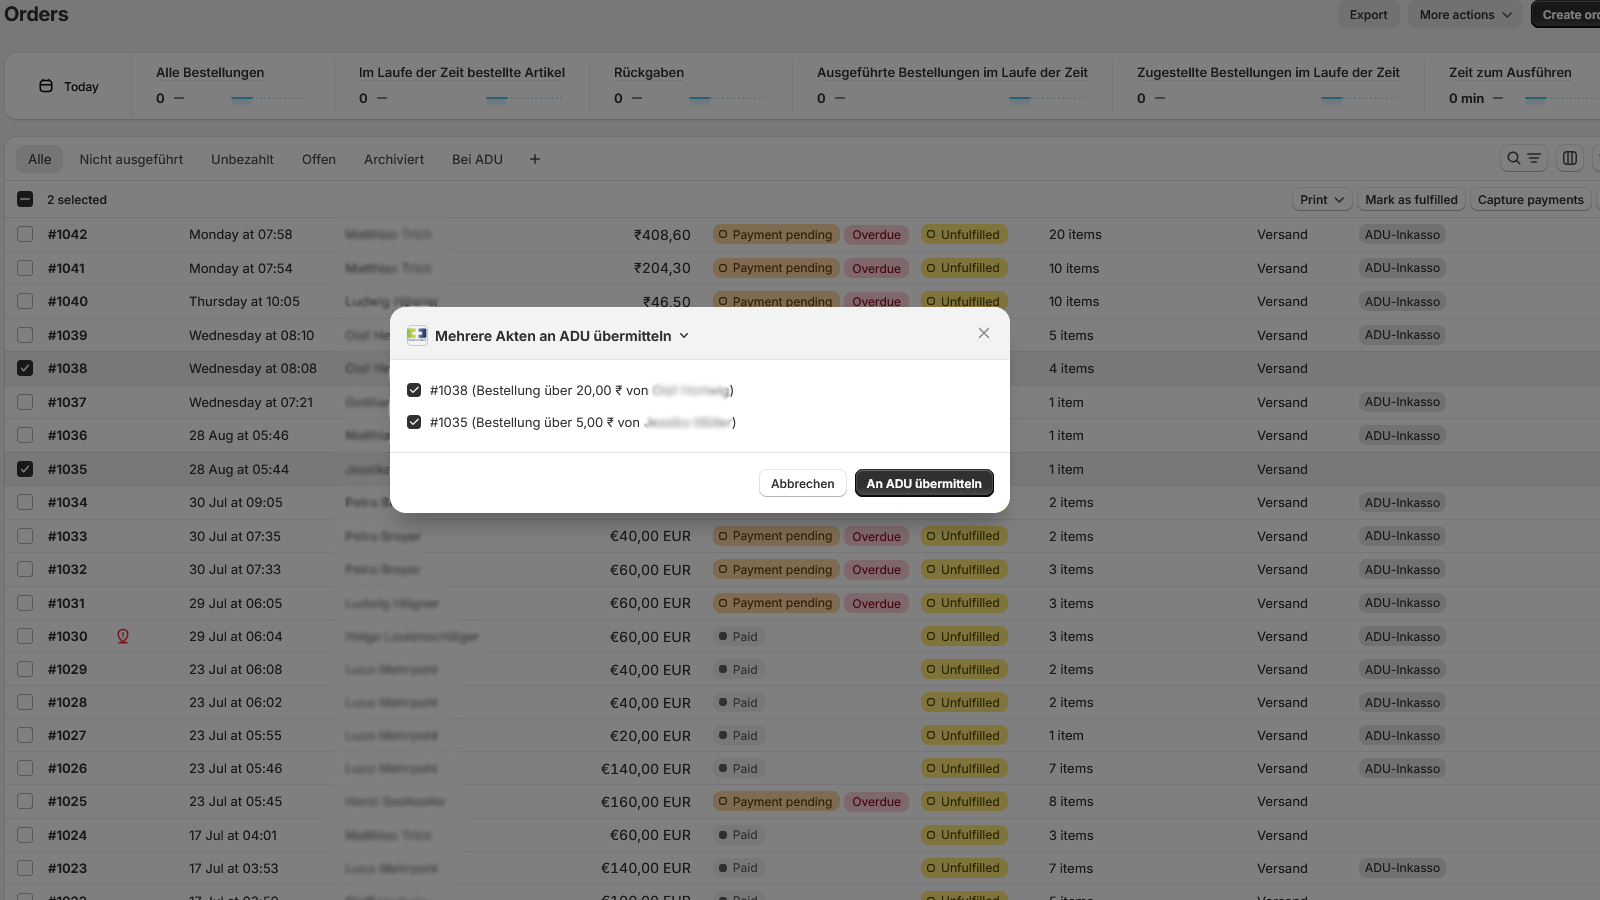Add a new view with the plus icon
This screenshot has height=900, width=1600.
535,159
